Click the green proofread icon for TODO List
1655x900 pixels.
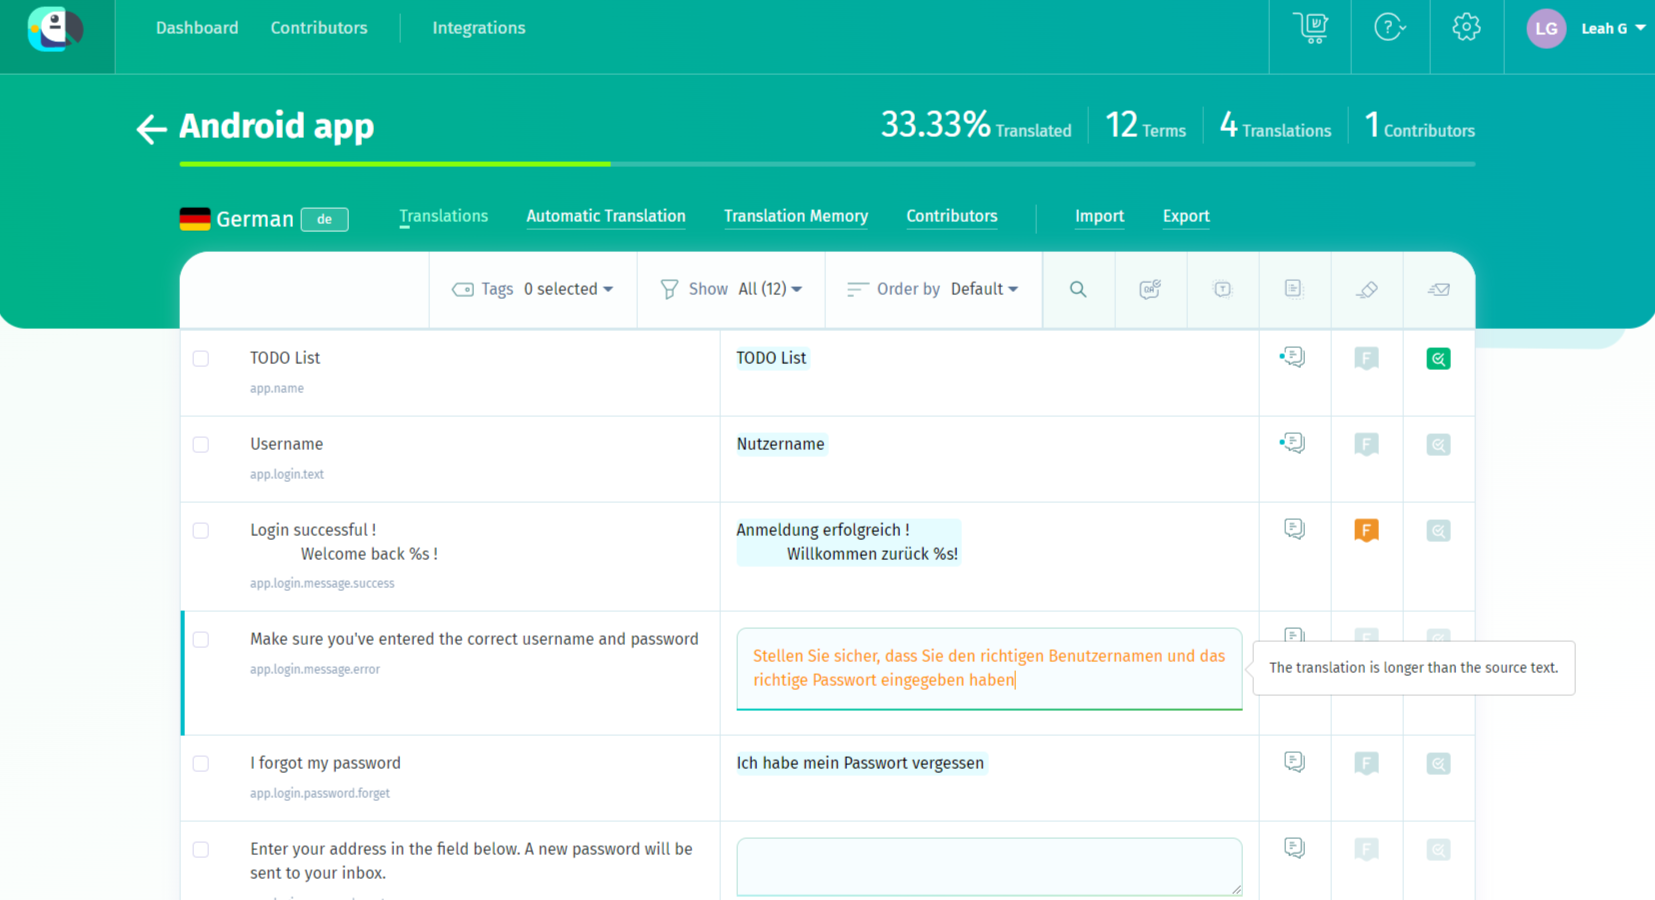tap(1438, 358)
